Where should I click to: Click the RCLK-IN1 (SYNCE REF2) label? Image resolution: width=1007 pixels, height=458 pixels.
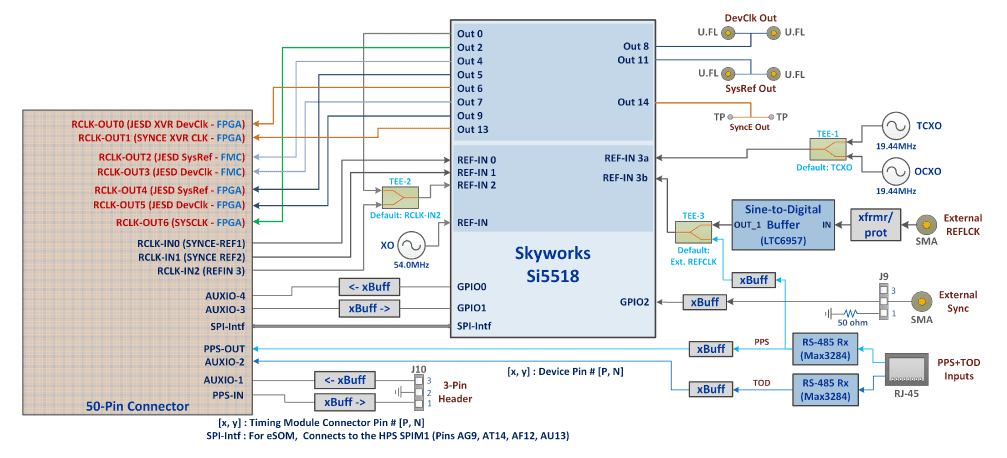pyautogui.click(x=193, y=257)
